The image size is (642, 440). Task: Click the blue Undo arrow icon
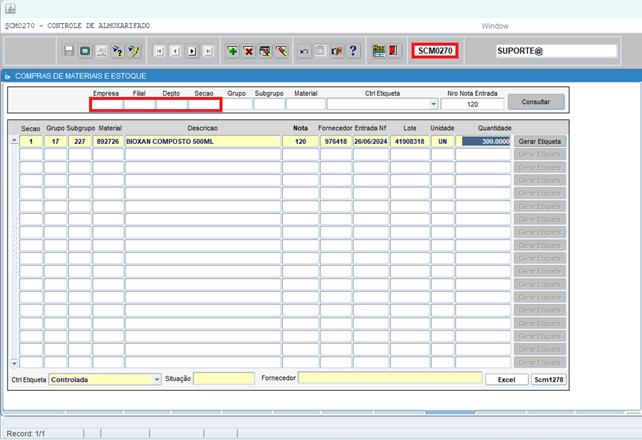(x=304, y=51)
